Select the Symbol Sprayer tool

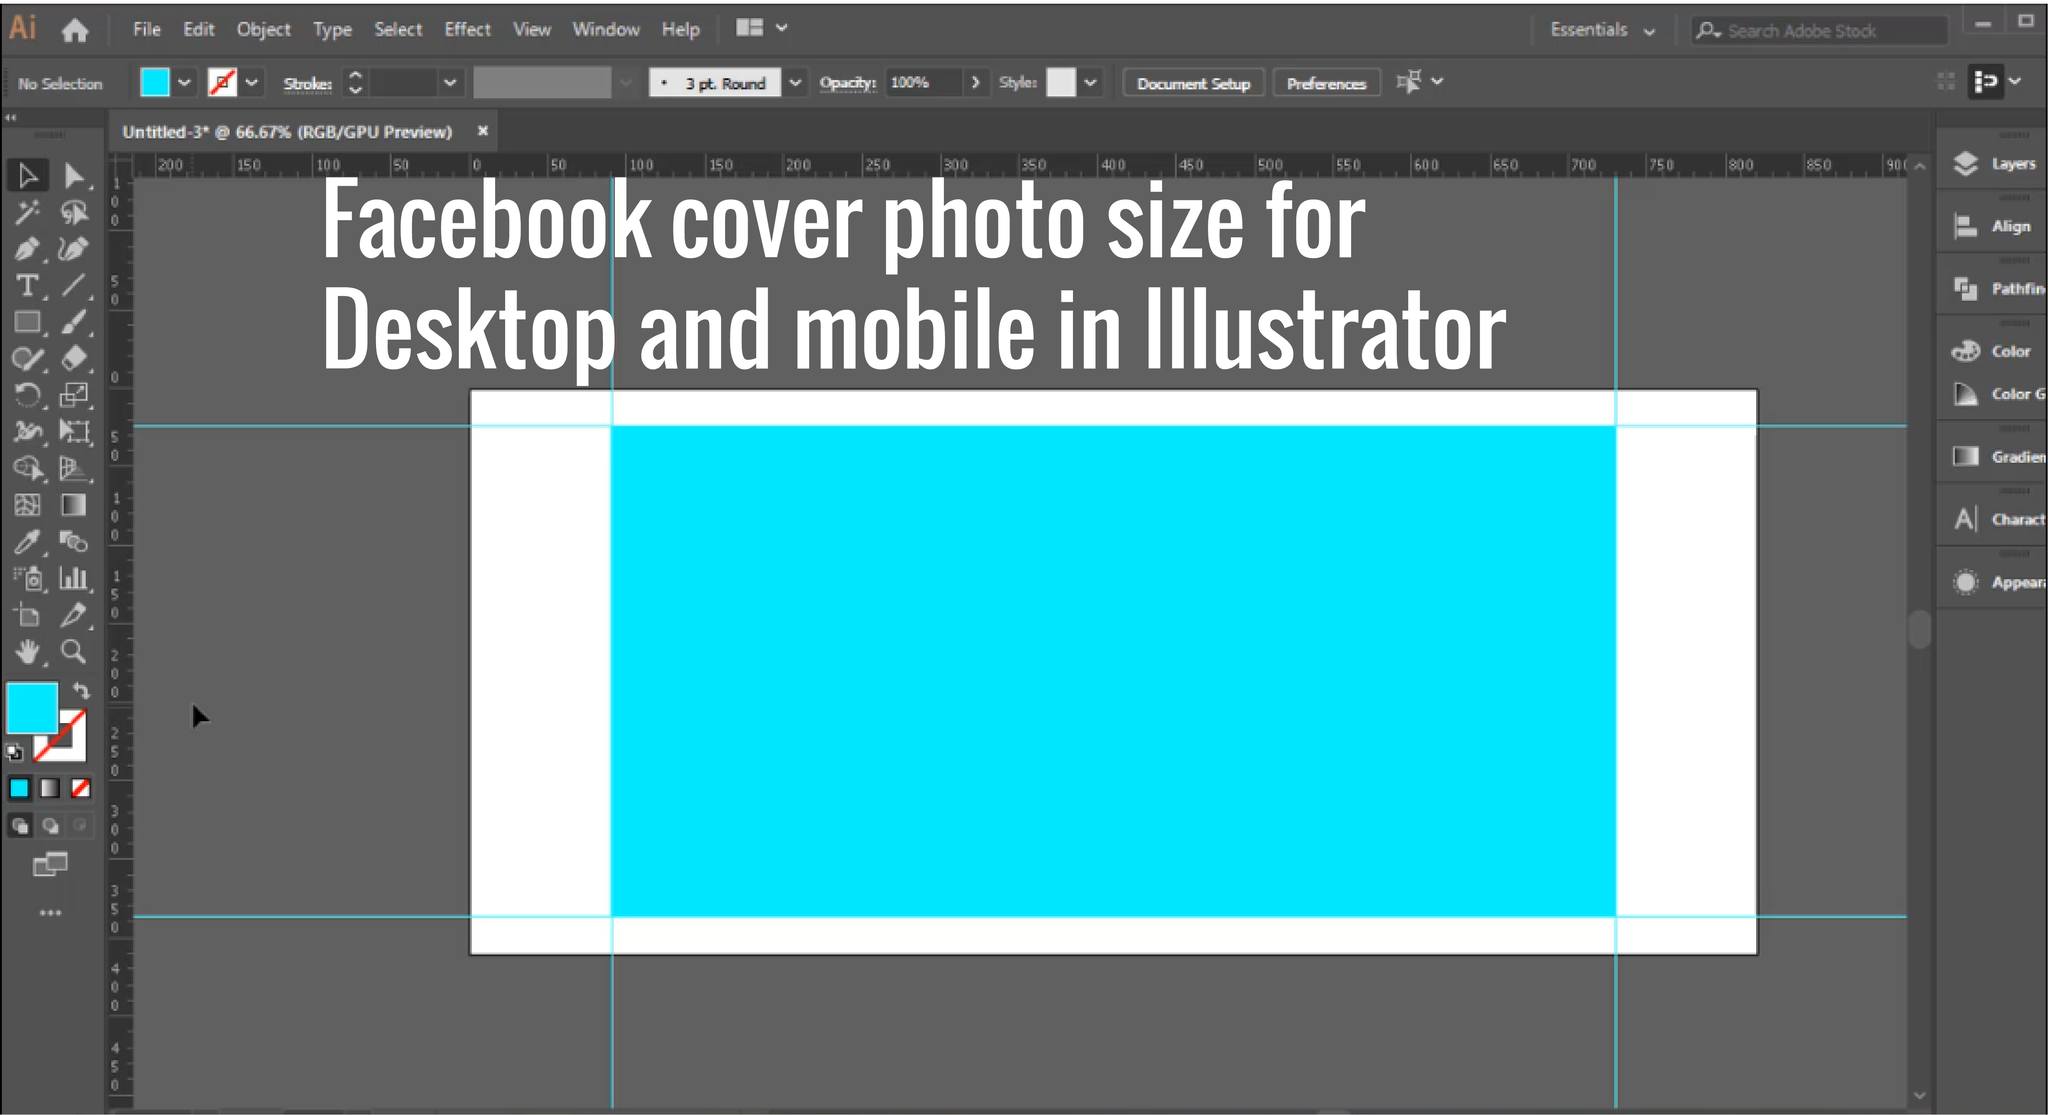(27, 578)
